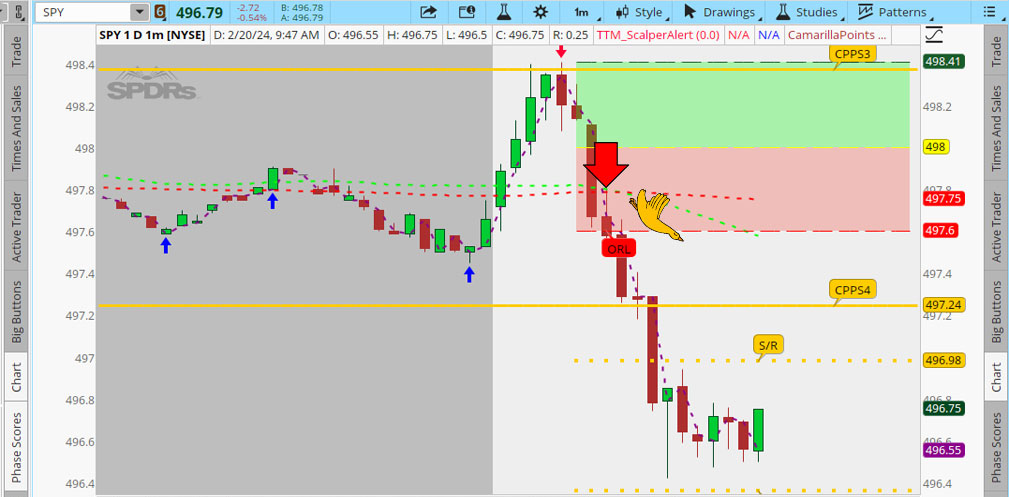The width and height of the screenshot is (1009, 497).
Task: Open Active Trader tab in left sidebar
Action: 17,227
